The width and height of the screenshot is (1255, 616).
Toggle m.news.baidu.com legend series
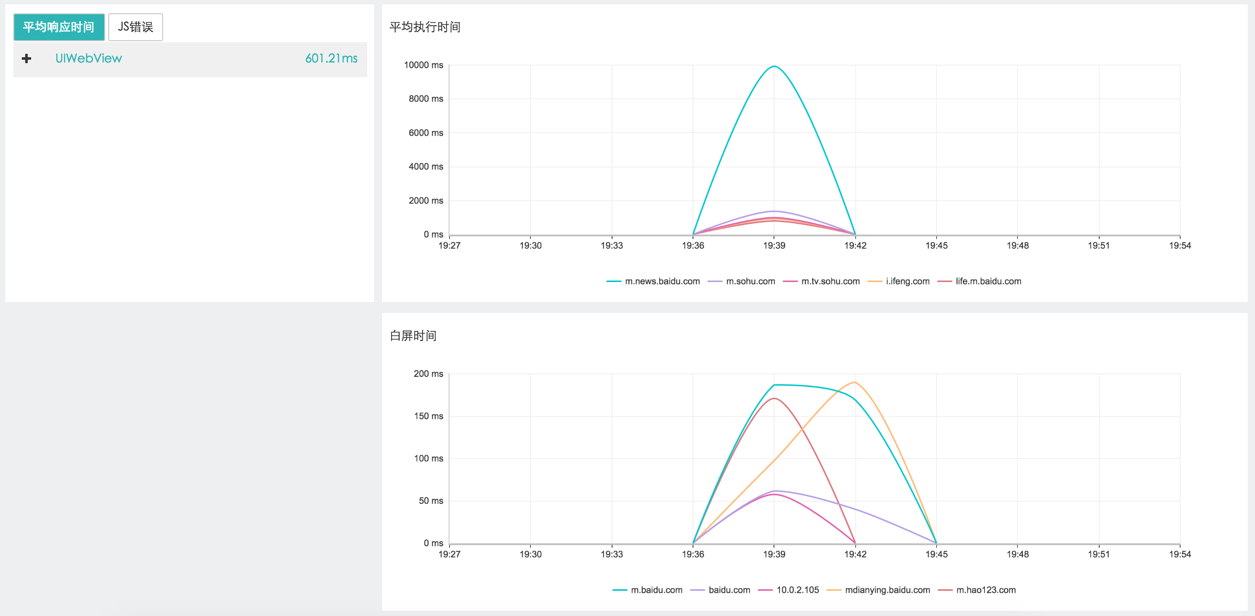tap(653, 282)
